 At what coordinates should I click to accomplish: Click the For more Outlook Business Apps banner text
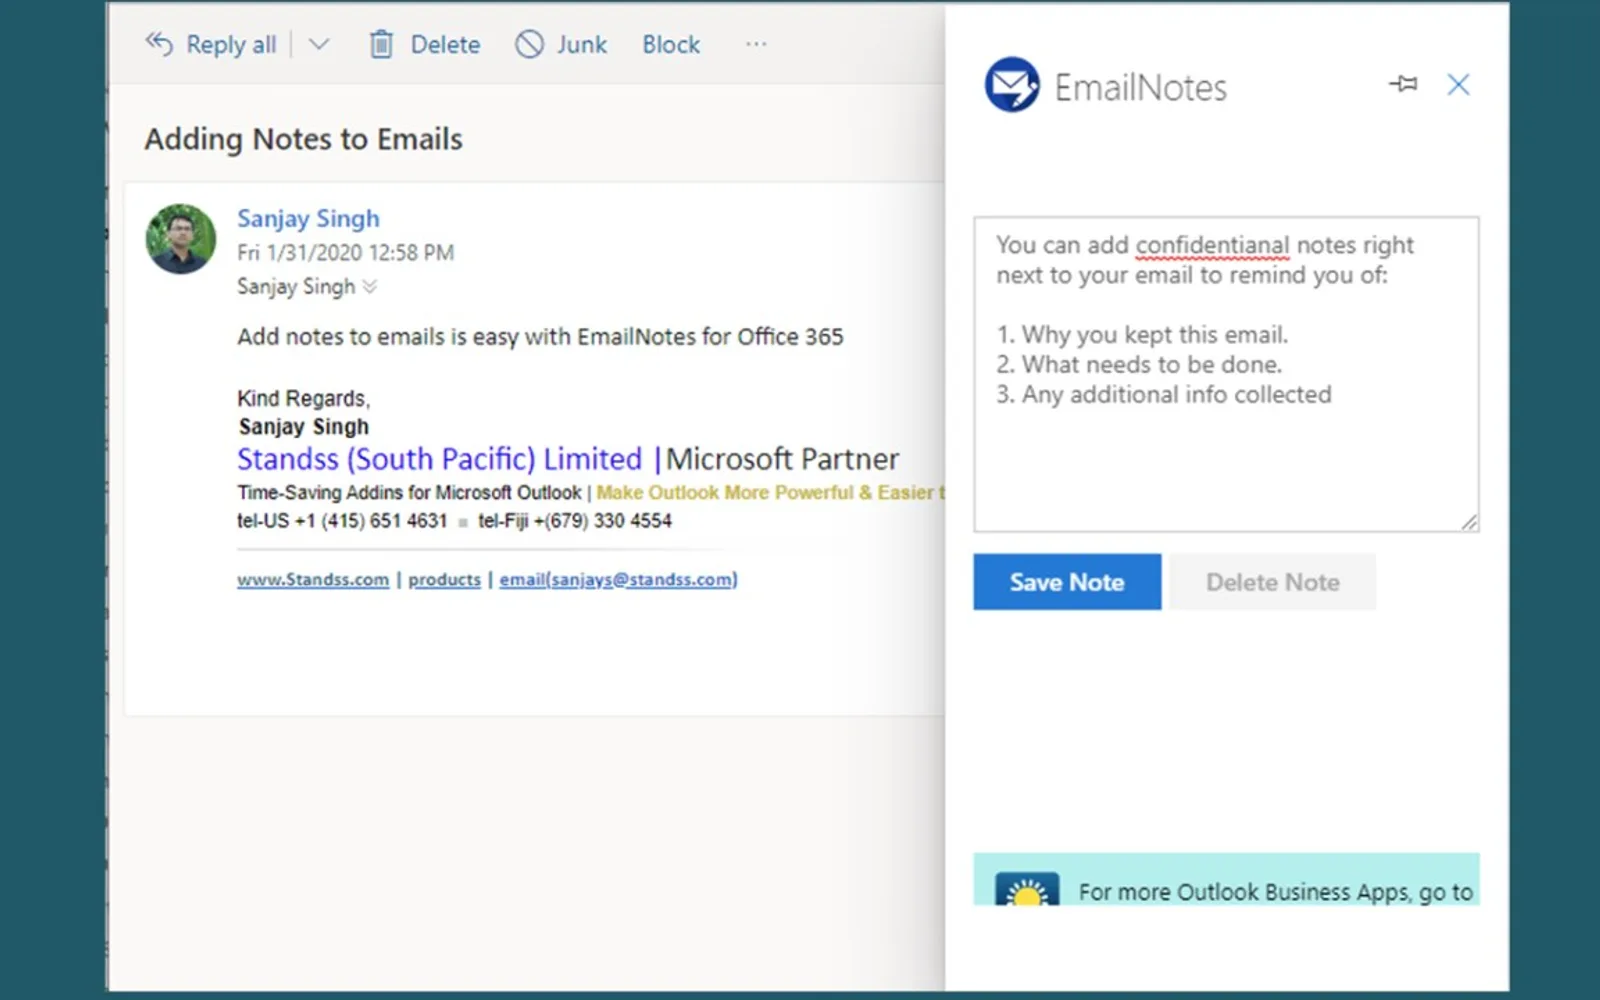point(1275,891)
